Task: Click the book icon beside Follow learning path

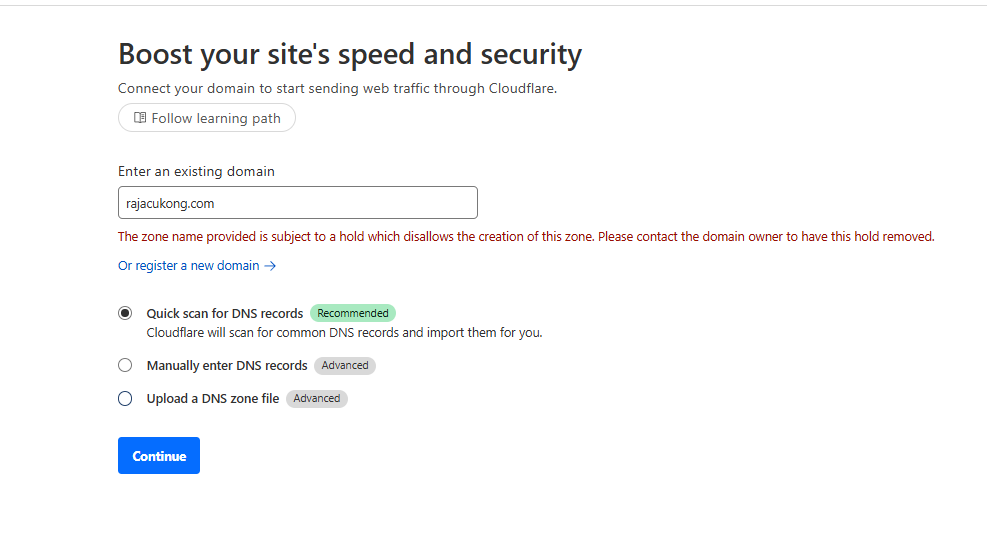Action: click(x=140, y=118)
